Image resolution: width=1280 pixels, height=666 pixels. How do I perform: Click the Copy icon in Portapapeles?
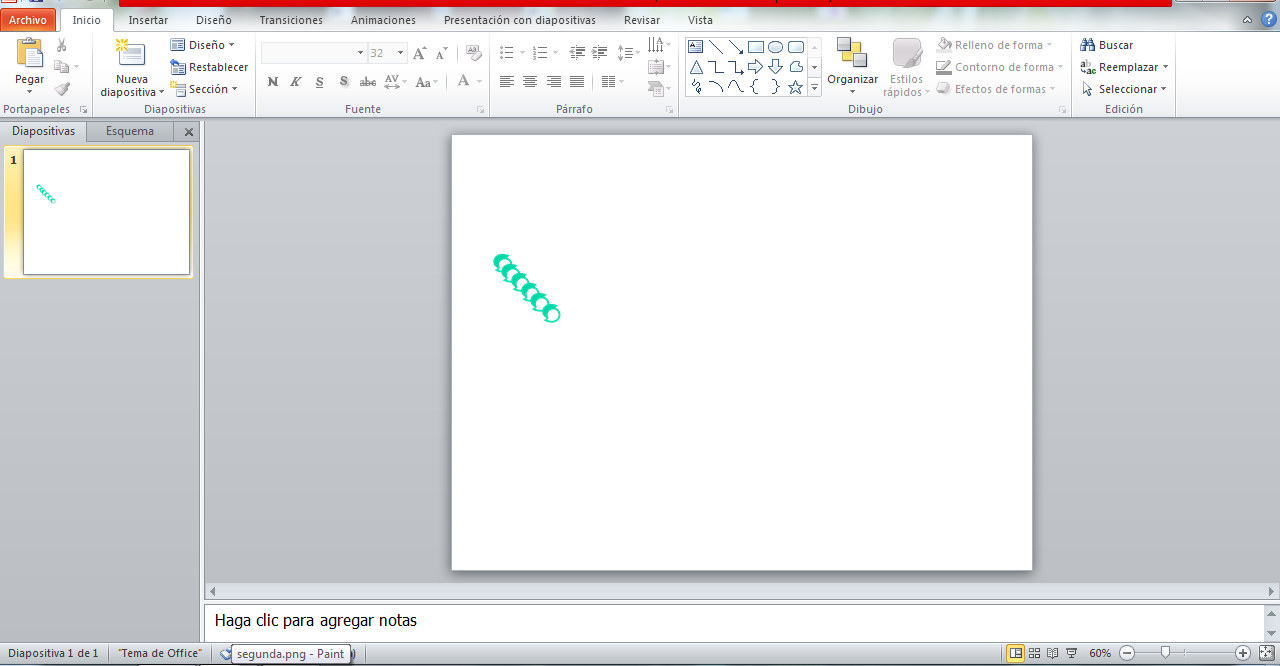pyautogui.click(x=62, y=67)
